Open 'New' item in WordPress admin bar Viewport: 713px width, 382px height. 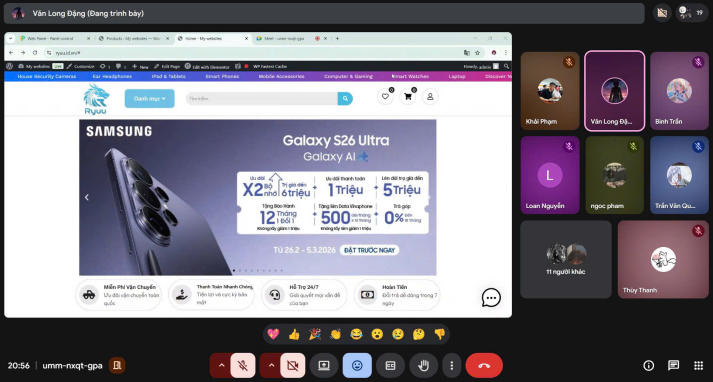(141, 66)
